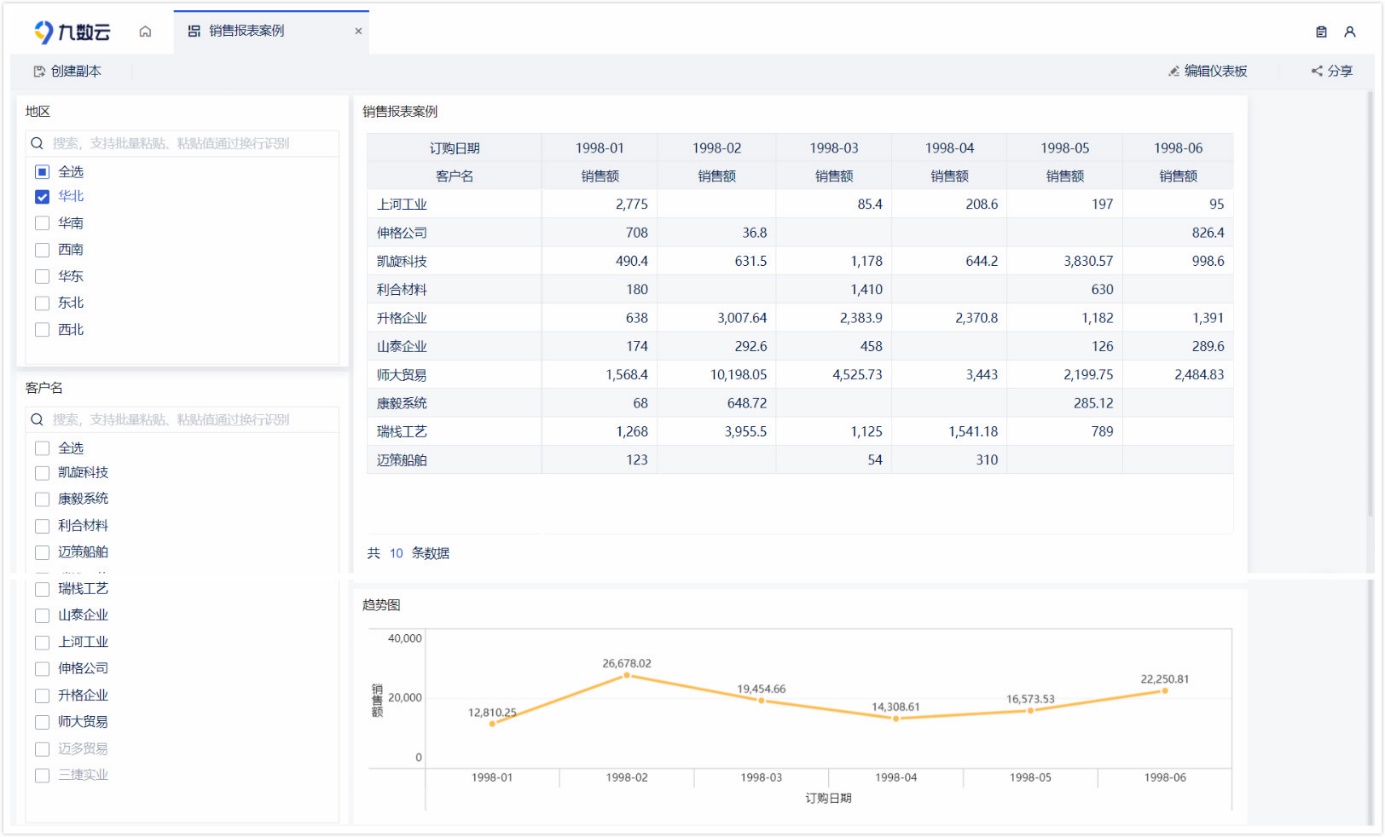Image resolution: width=1385 pixels, height=837 pixels.
Task: Click the 14,308.61 data point on trend chart
Action: point(896,718)
